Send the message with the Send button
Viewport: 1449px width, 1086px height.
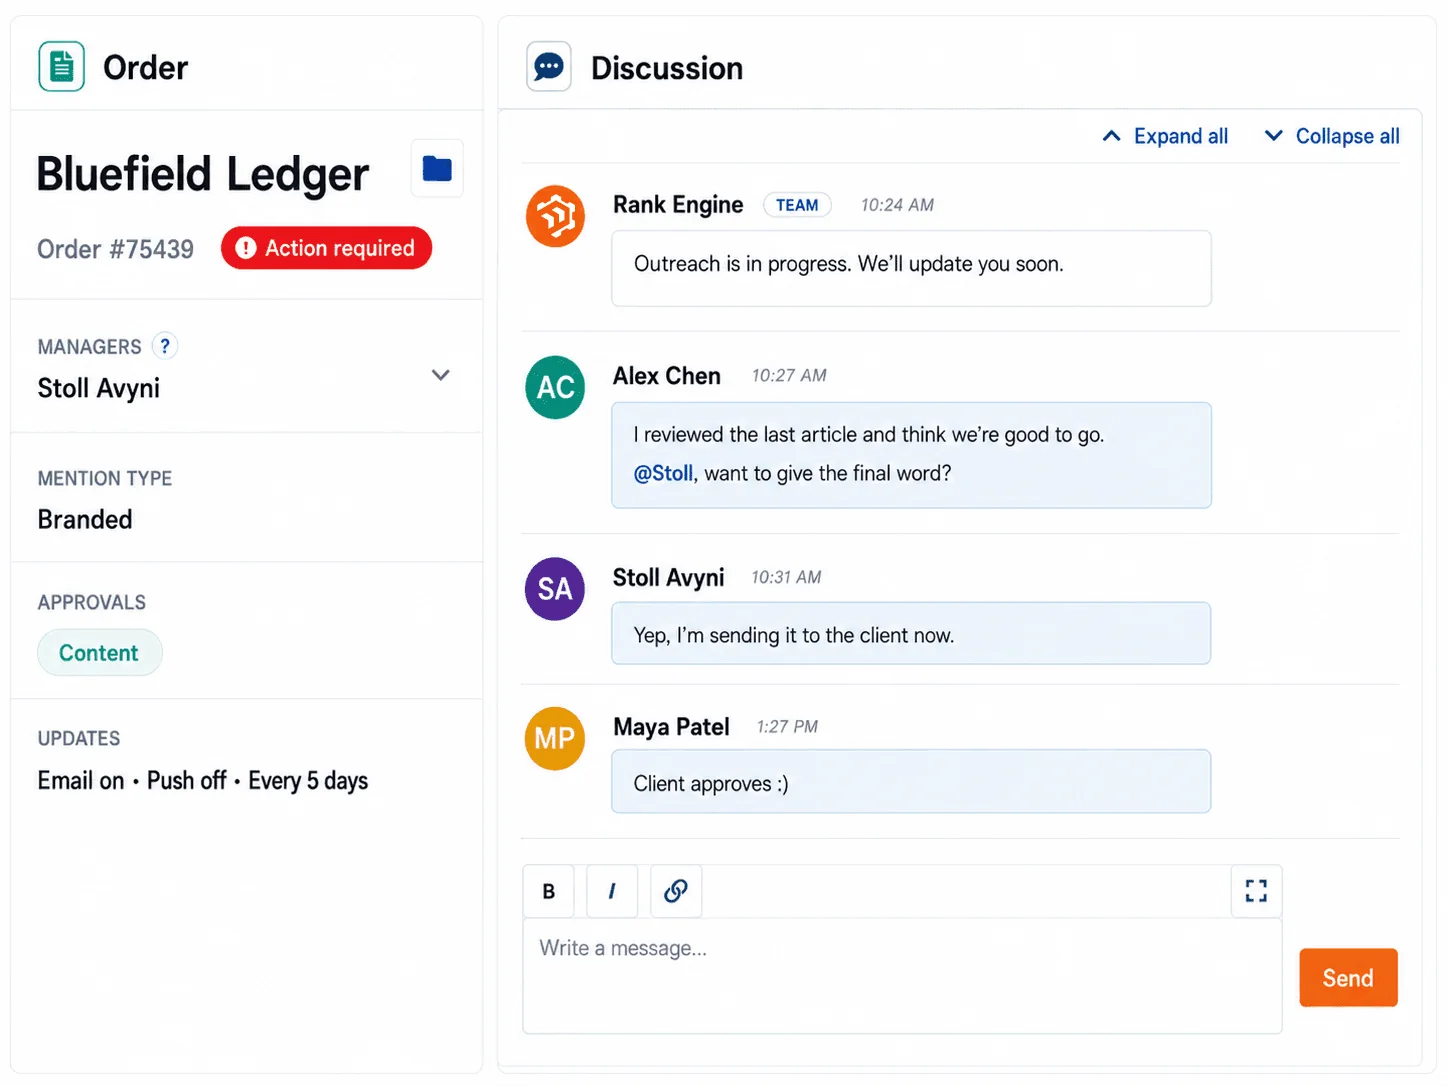[x=1348, y=978]
